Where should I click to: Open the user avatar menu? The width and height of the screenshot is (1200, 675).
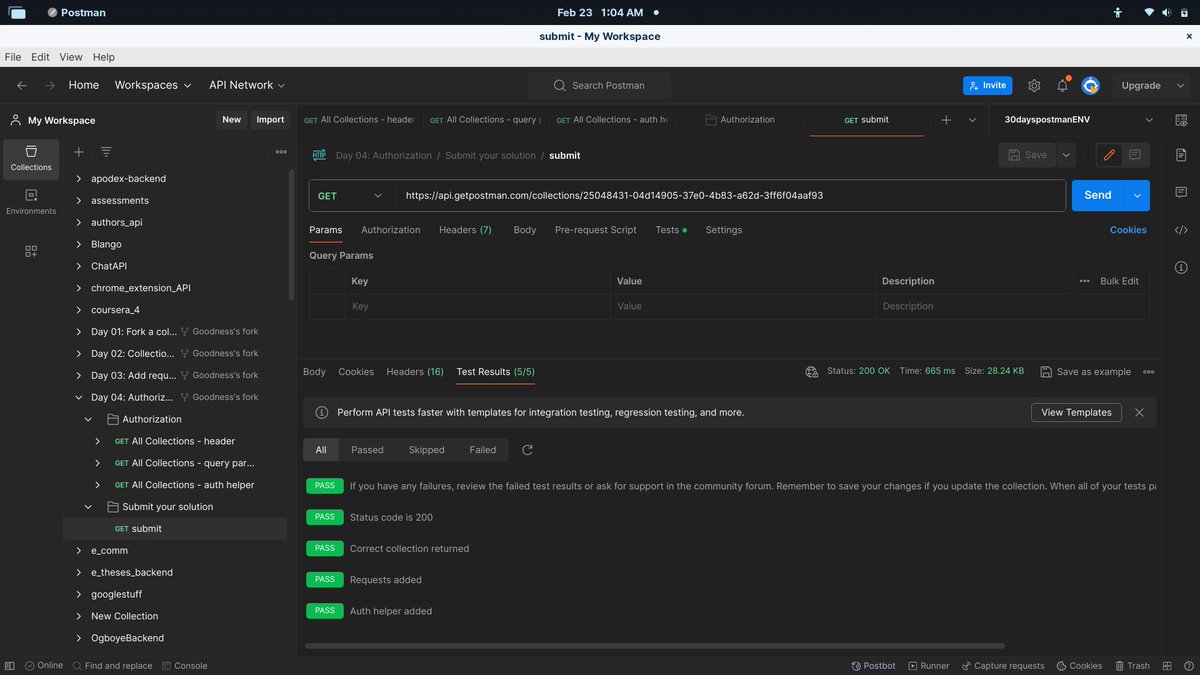(1090, 85)
